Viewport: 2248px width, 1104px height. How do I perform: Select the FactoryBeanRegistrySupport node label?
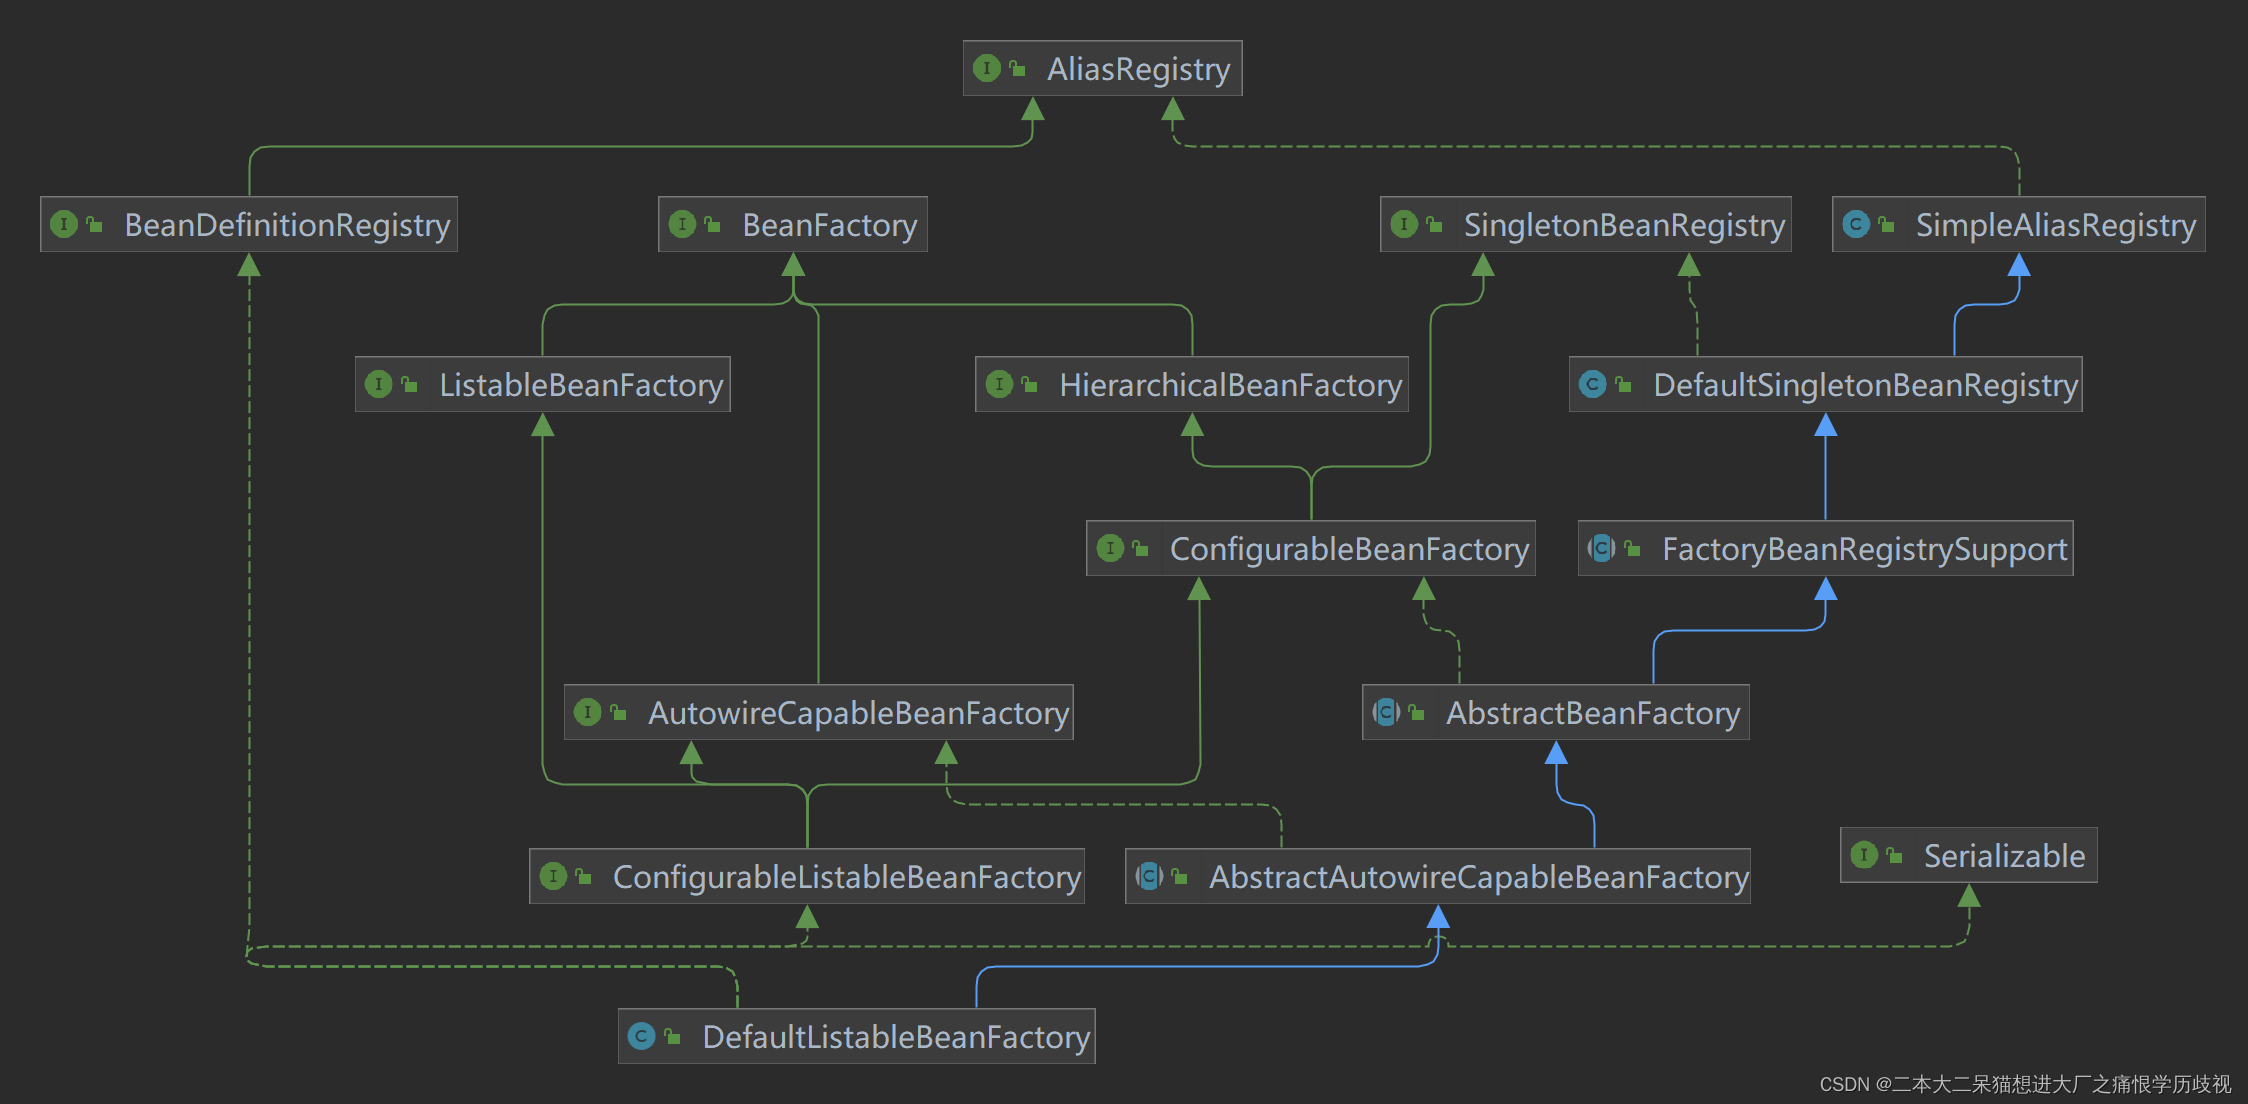click(x=1865, y=549)
